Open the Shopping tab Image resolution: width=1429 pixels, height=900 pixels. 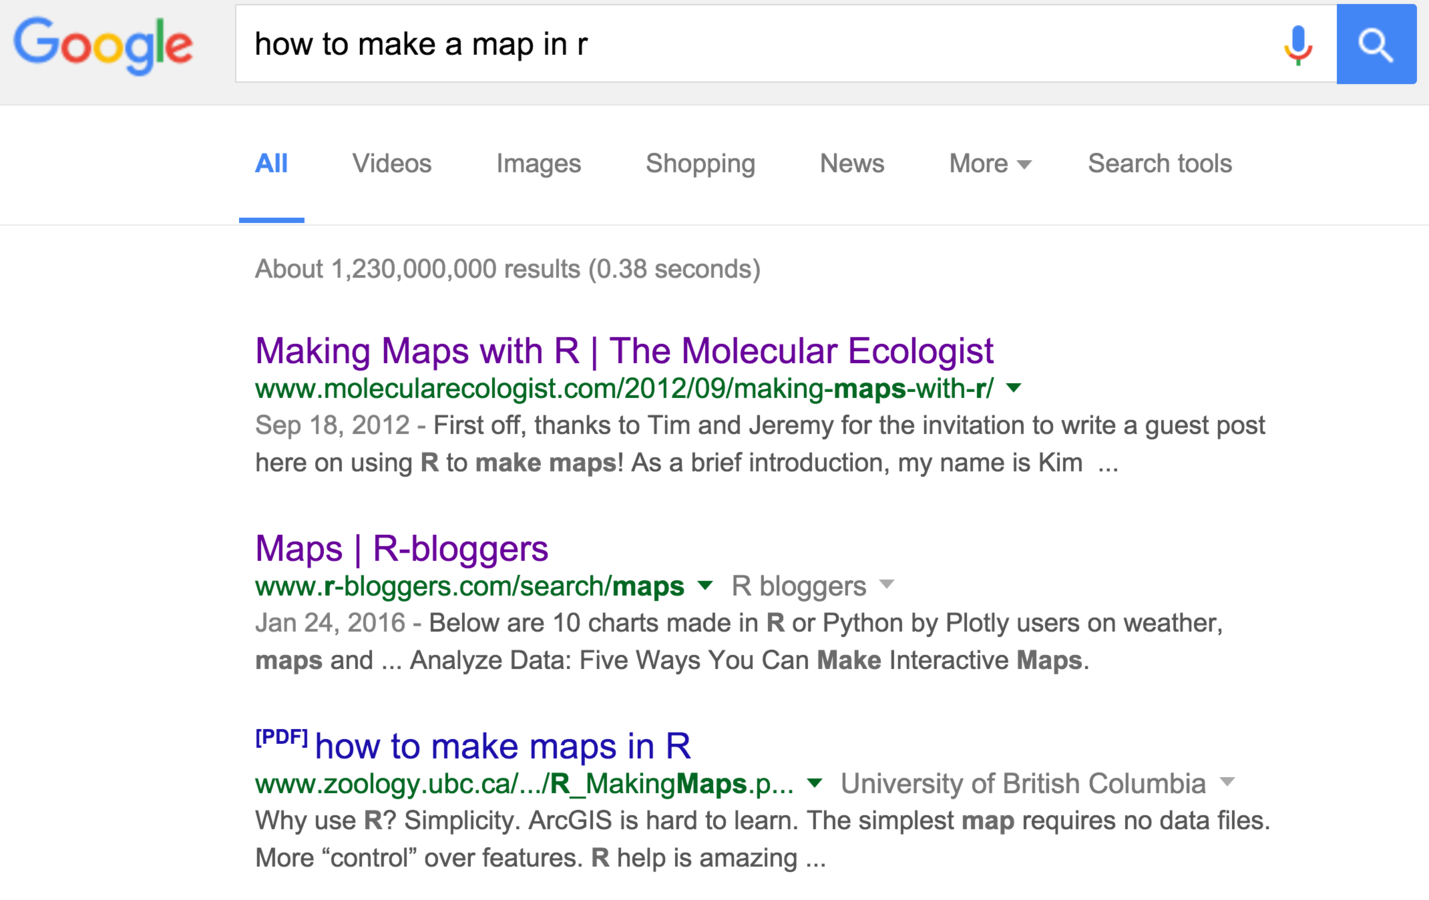click(700, 164)
